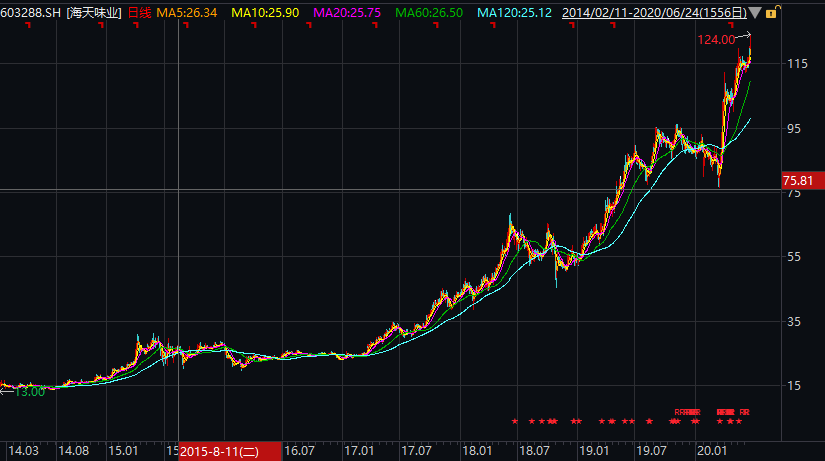Open the underlined 2014/02/11-2020/06/24 date range
The image size is (825, 461).
click(x=654, y=13)
